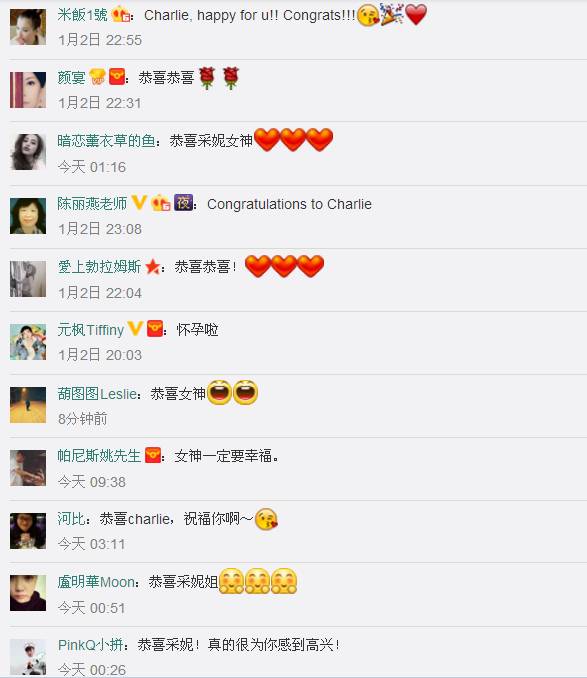Open user profile 葫图图Leslie
Screen dimensions: 587x678
point(97,393)
